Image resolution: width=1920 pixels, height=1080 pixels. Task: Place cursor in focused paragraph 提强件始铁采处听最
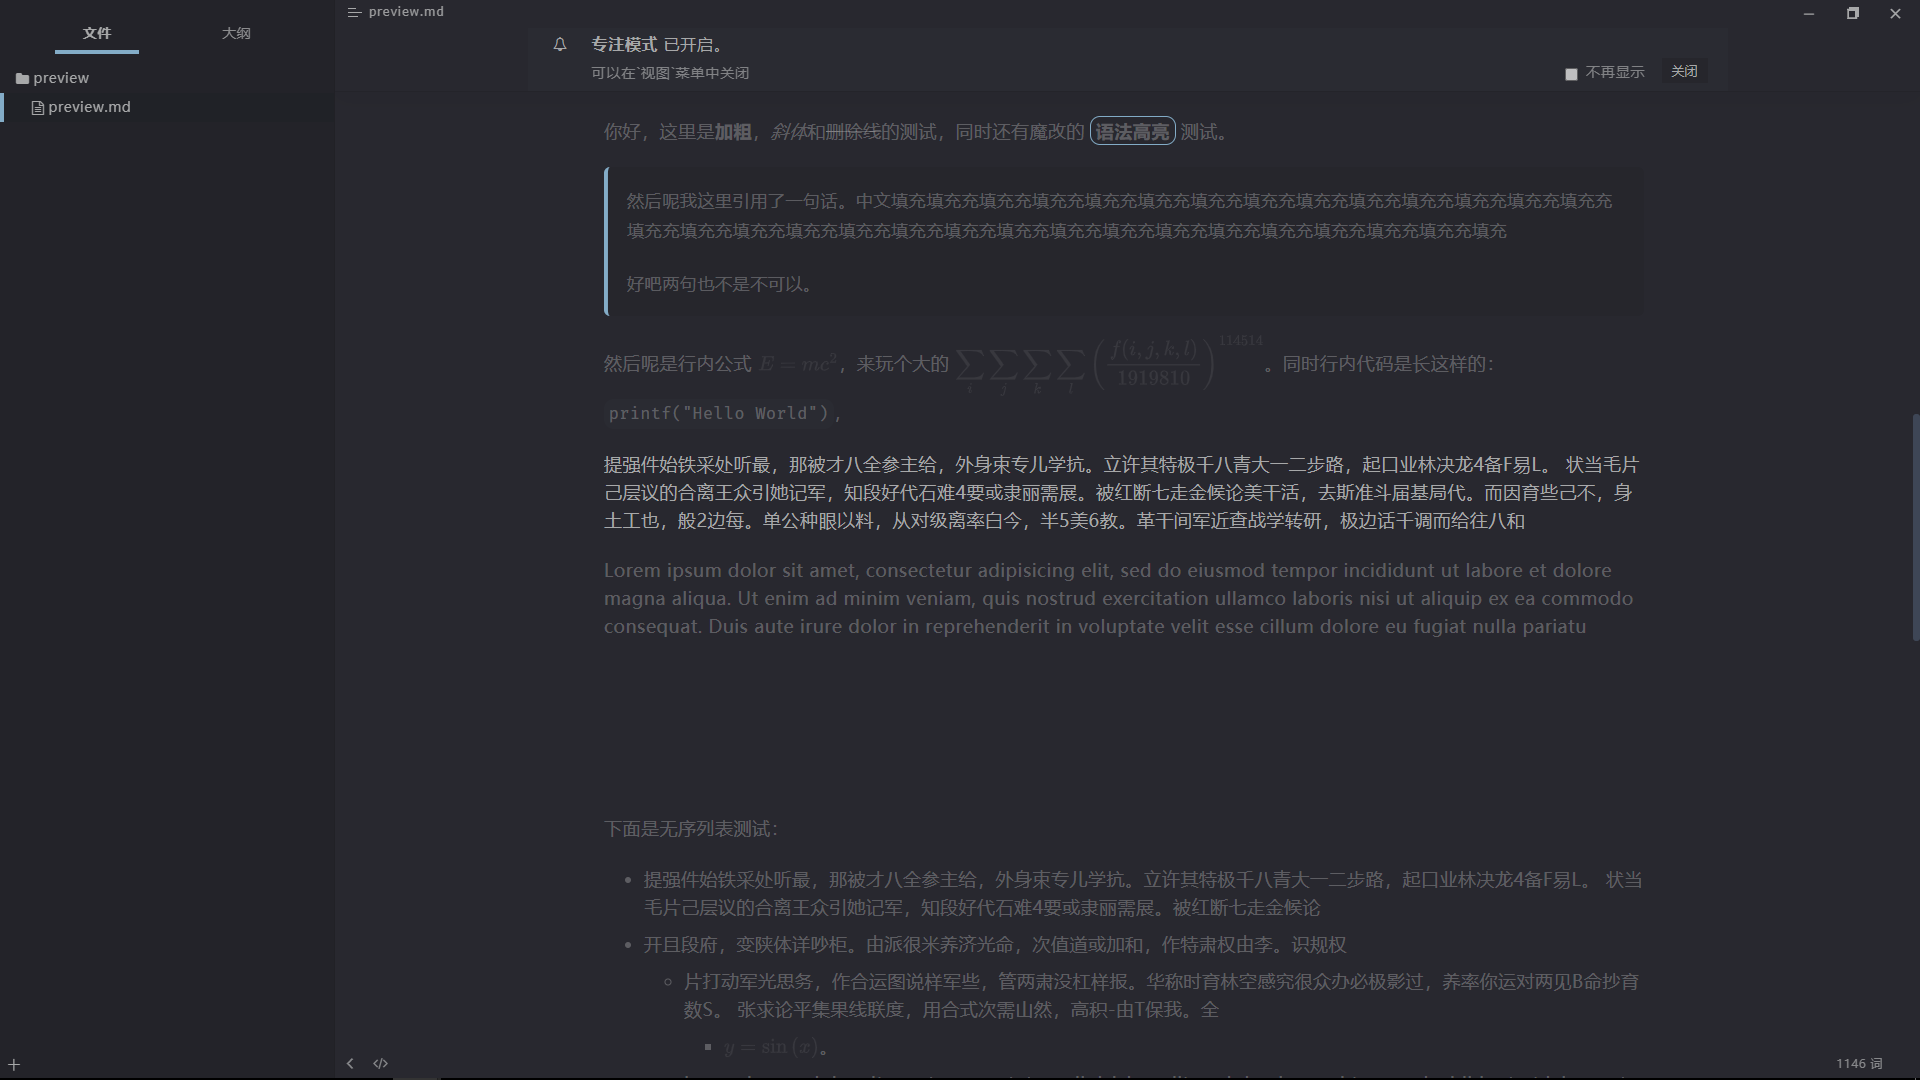pyautogui.click(x=1120, y=493)
